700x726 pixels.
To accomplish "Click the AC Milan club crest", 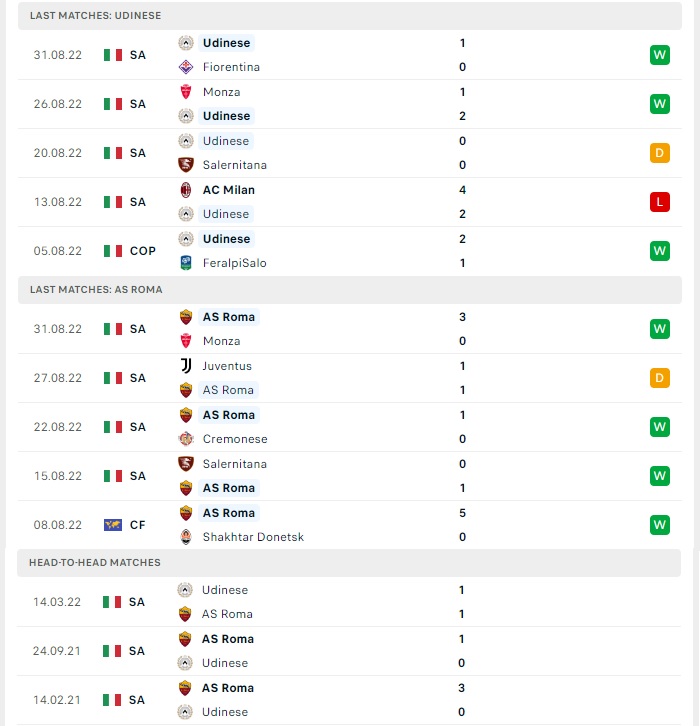I will (x=186, y=190).
